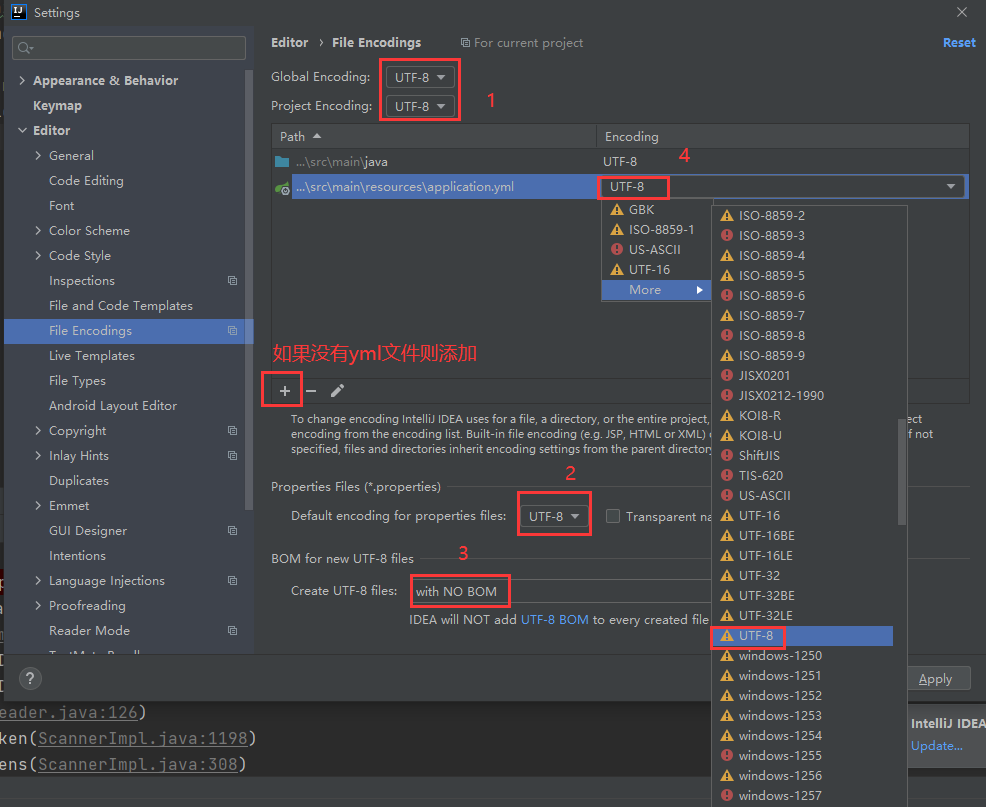The height and width of the screenshot is (807, 986).
Task: Click the folder icon beside the java path
Action: 281,161
